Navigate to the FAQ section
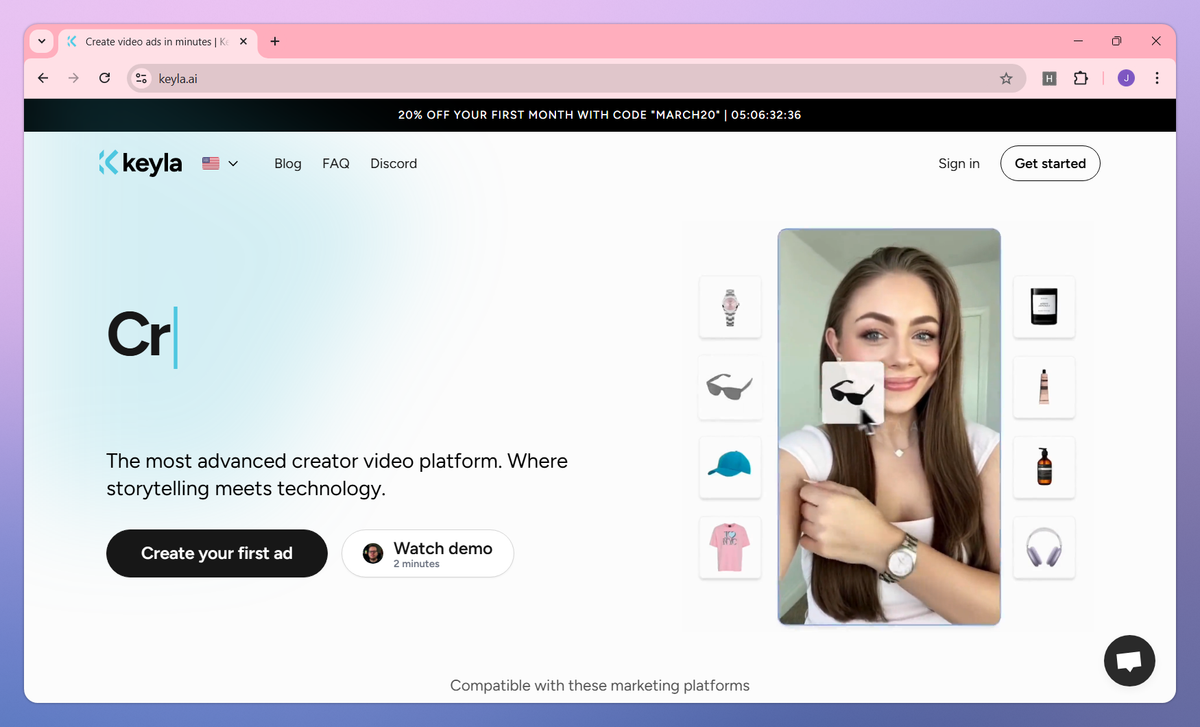Image resolution: width=1200 pixels, height=727 pixels. pyautogui.click(x=336, y=163)
